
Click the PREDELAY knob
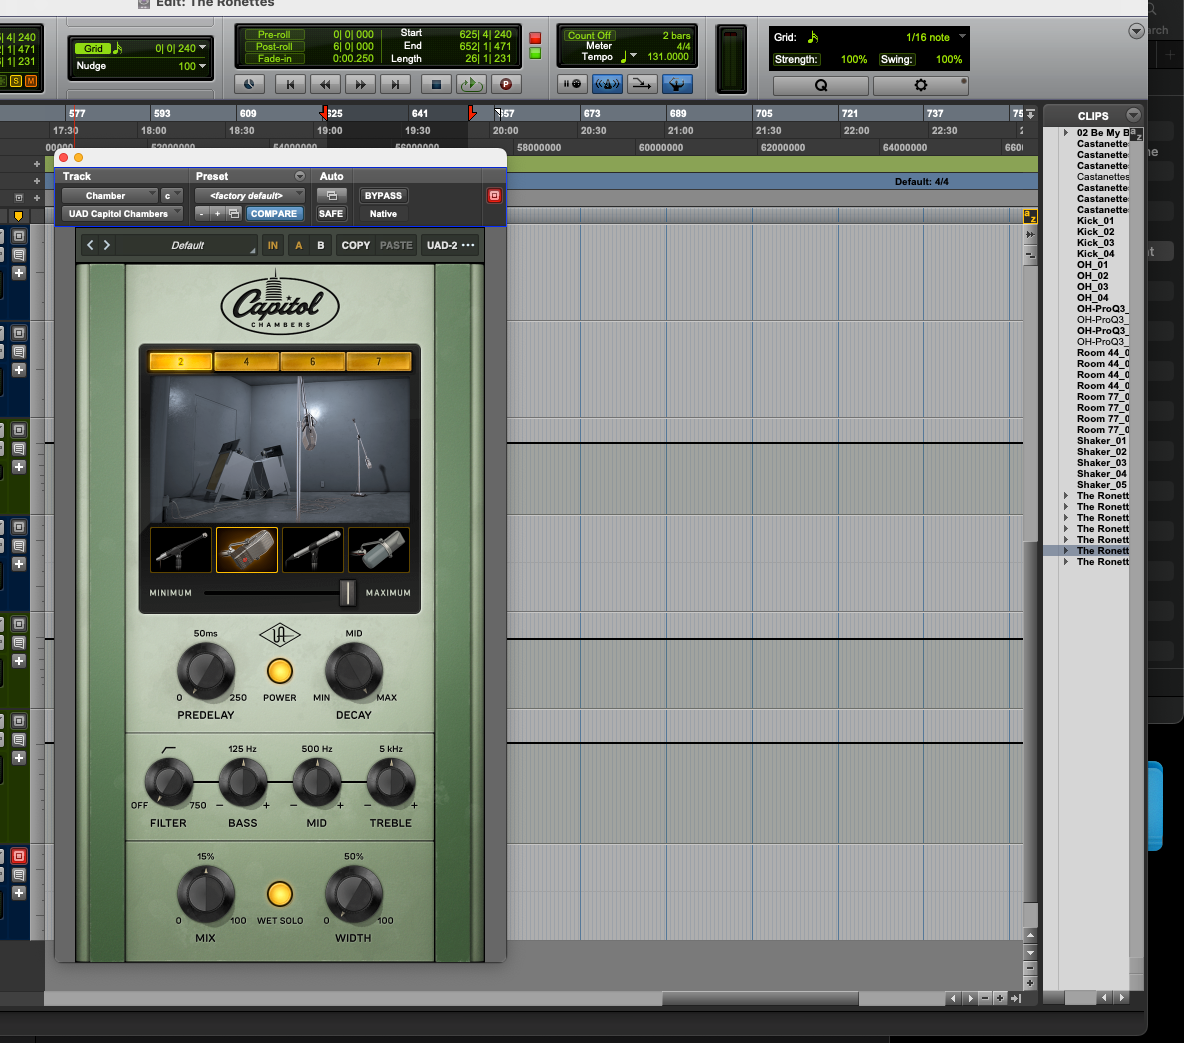point(205,671)
